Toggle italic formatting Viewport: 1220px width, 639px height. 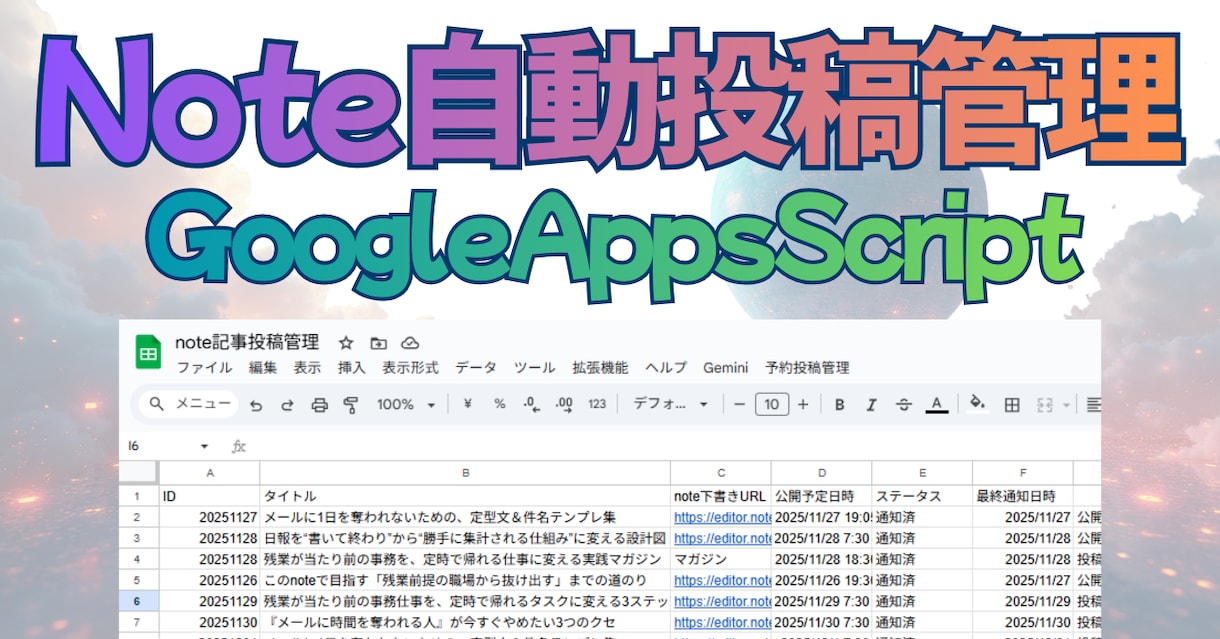(x=871, y=404)
